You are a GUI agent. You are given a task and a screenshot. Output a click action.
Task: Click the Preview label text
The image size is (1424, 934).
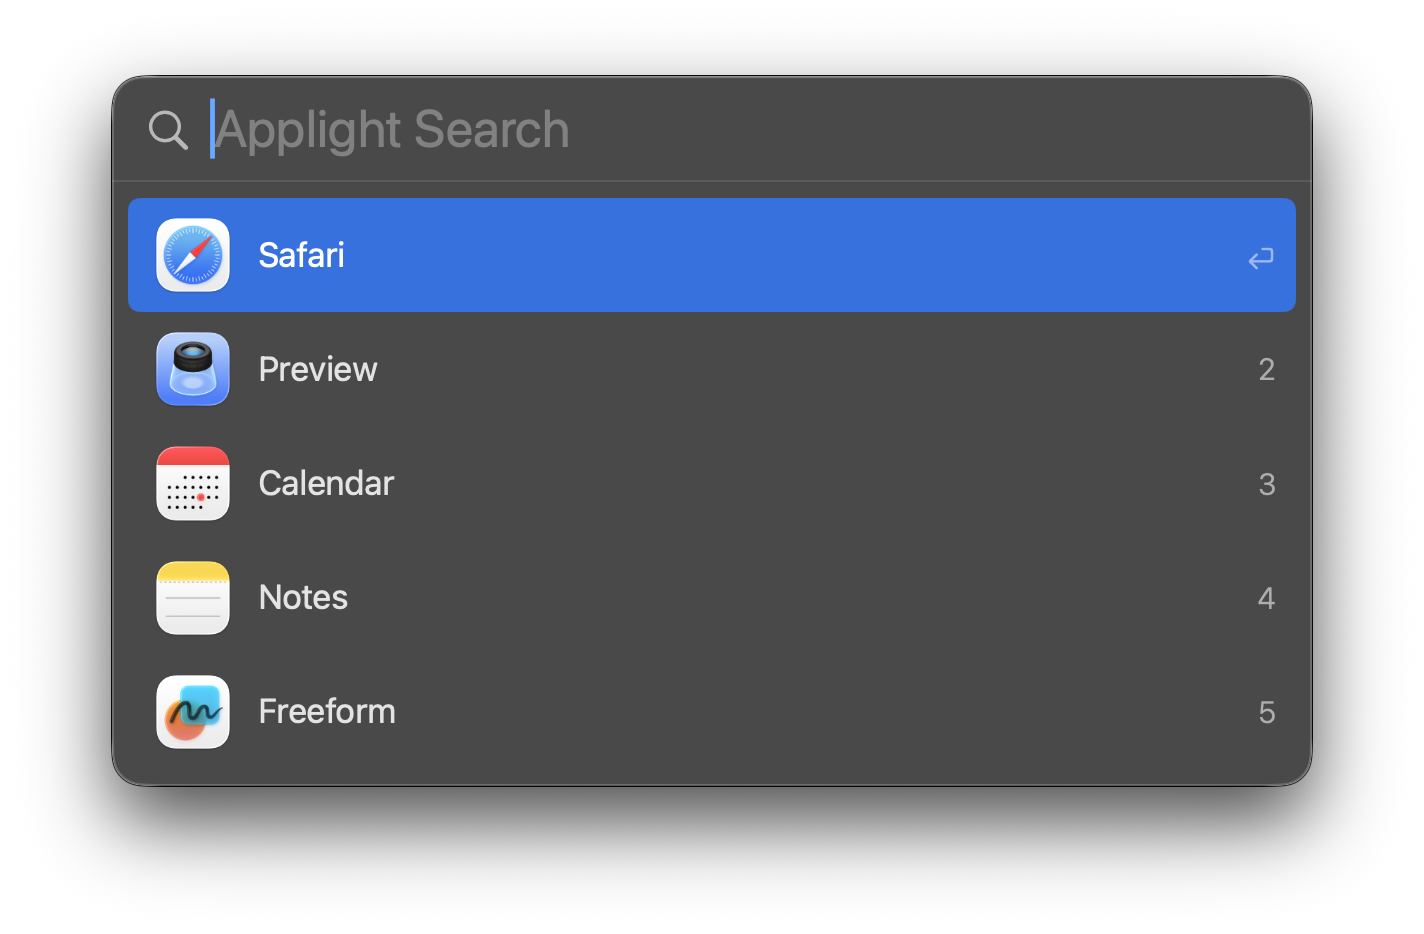(x=318, y=369)
